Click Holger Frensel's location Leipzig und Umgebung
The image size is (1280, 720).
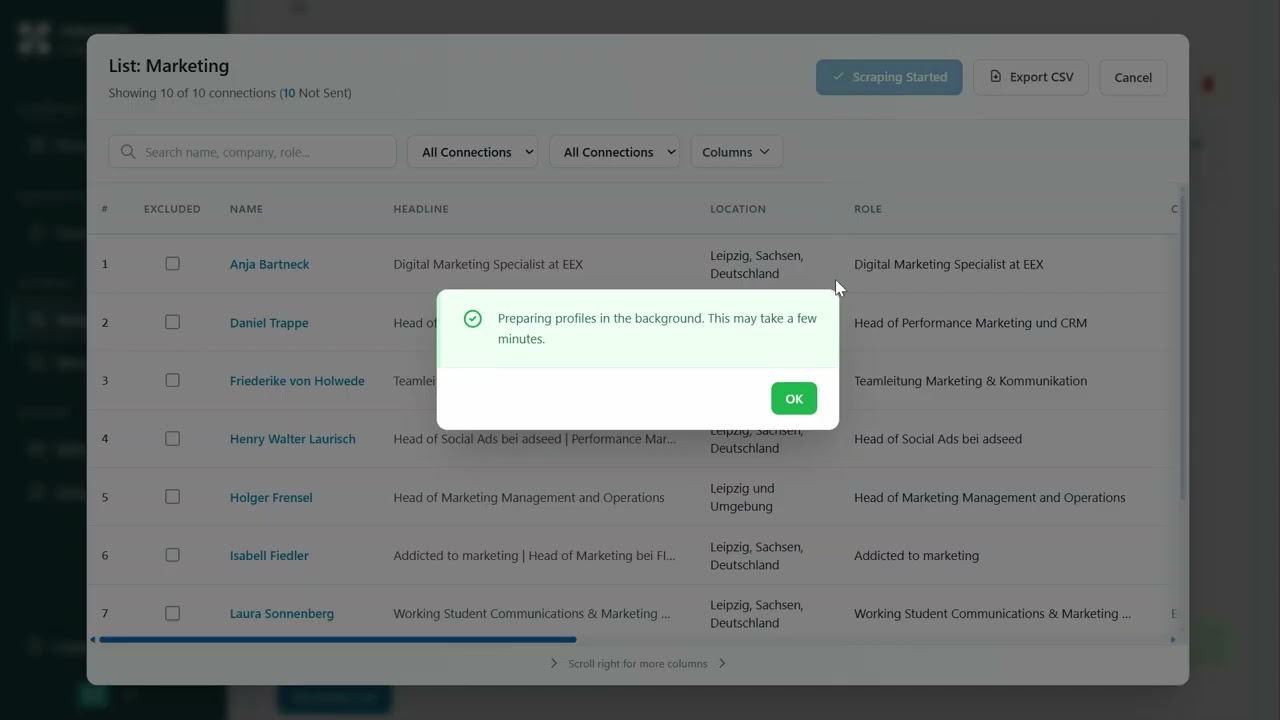[x=742, y=497]
